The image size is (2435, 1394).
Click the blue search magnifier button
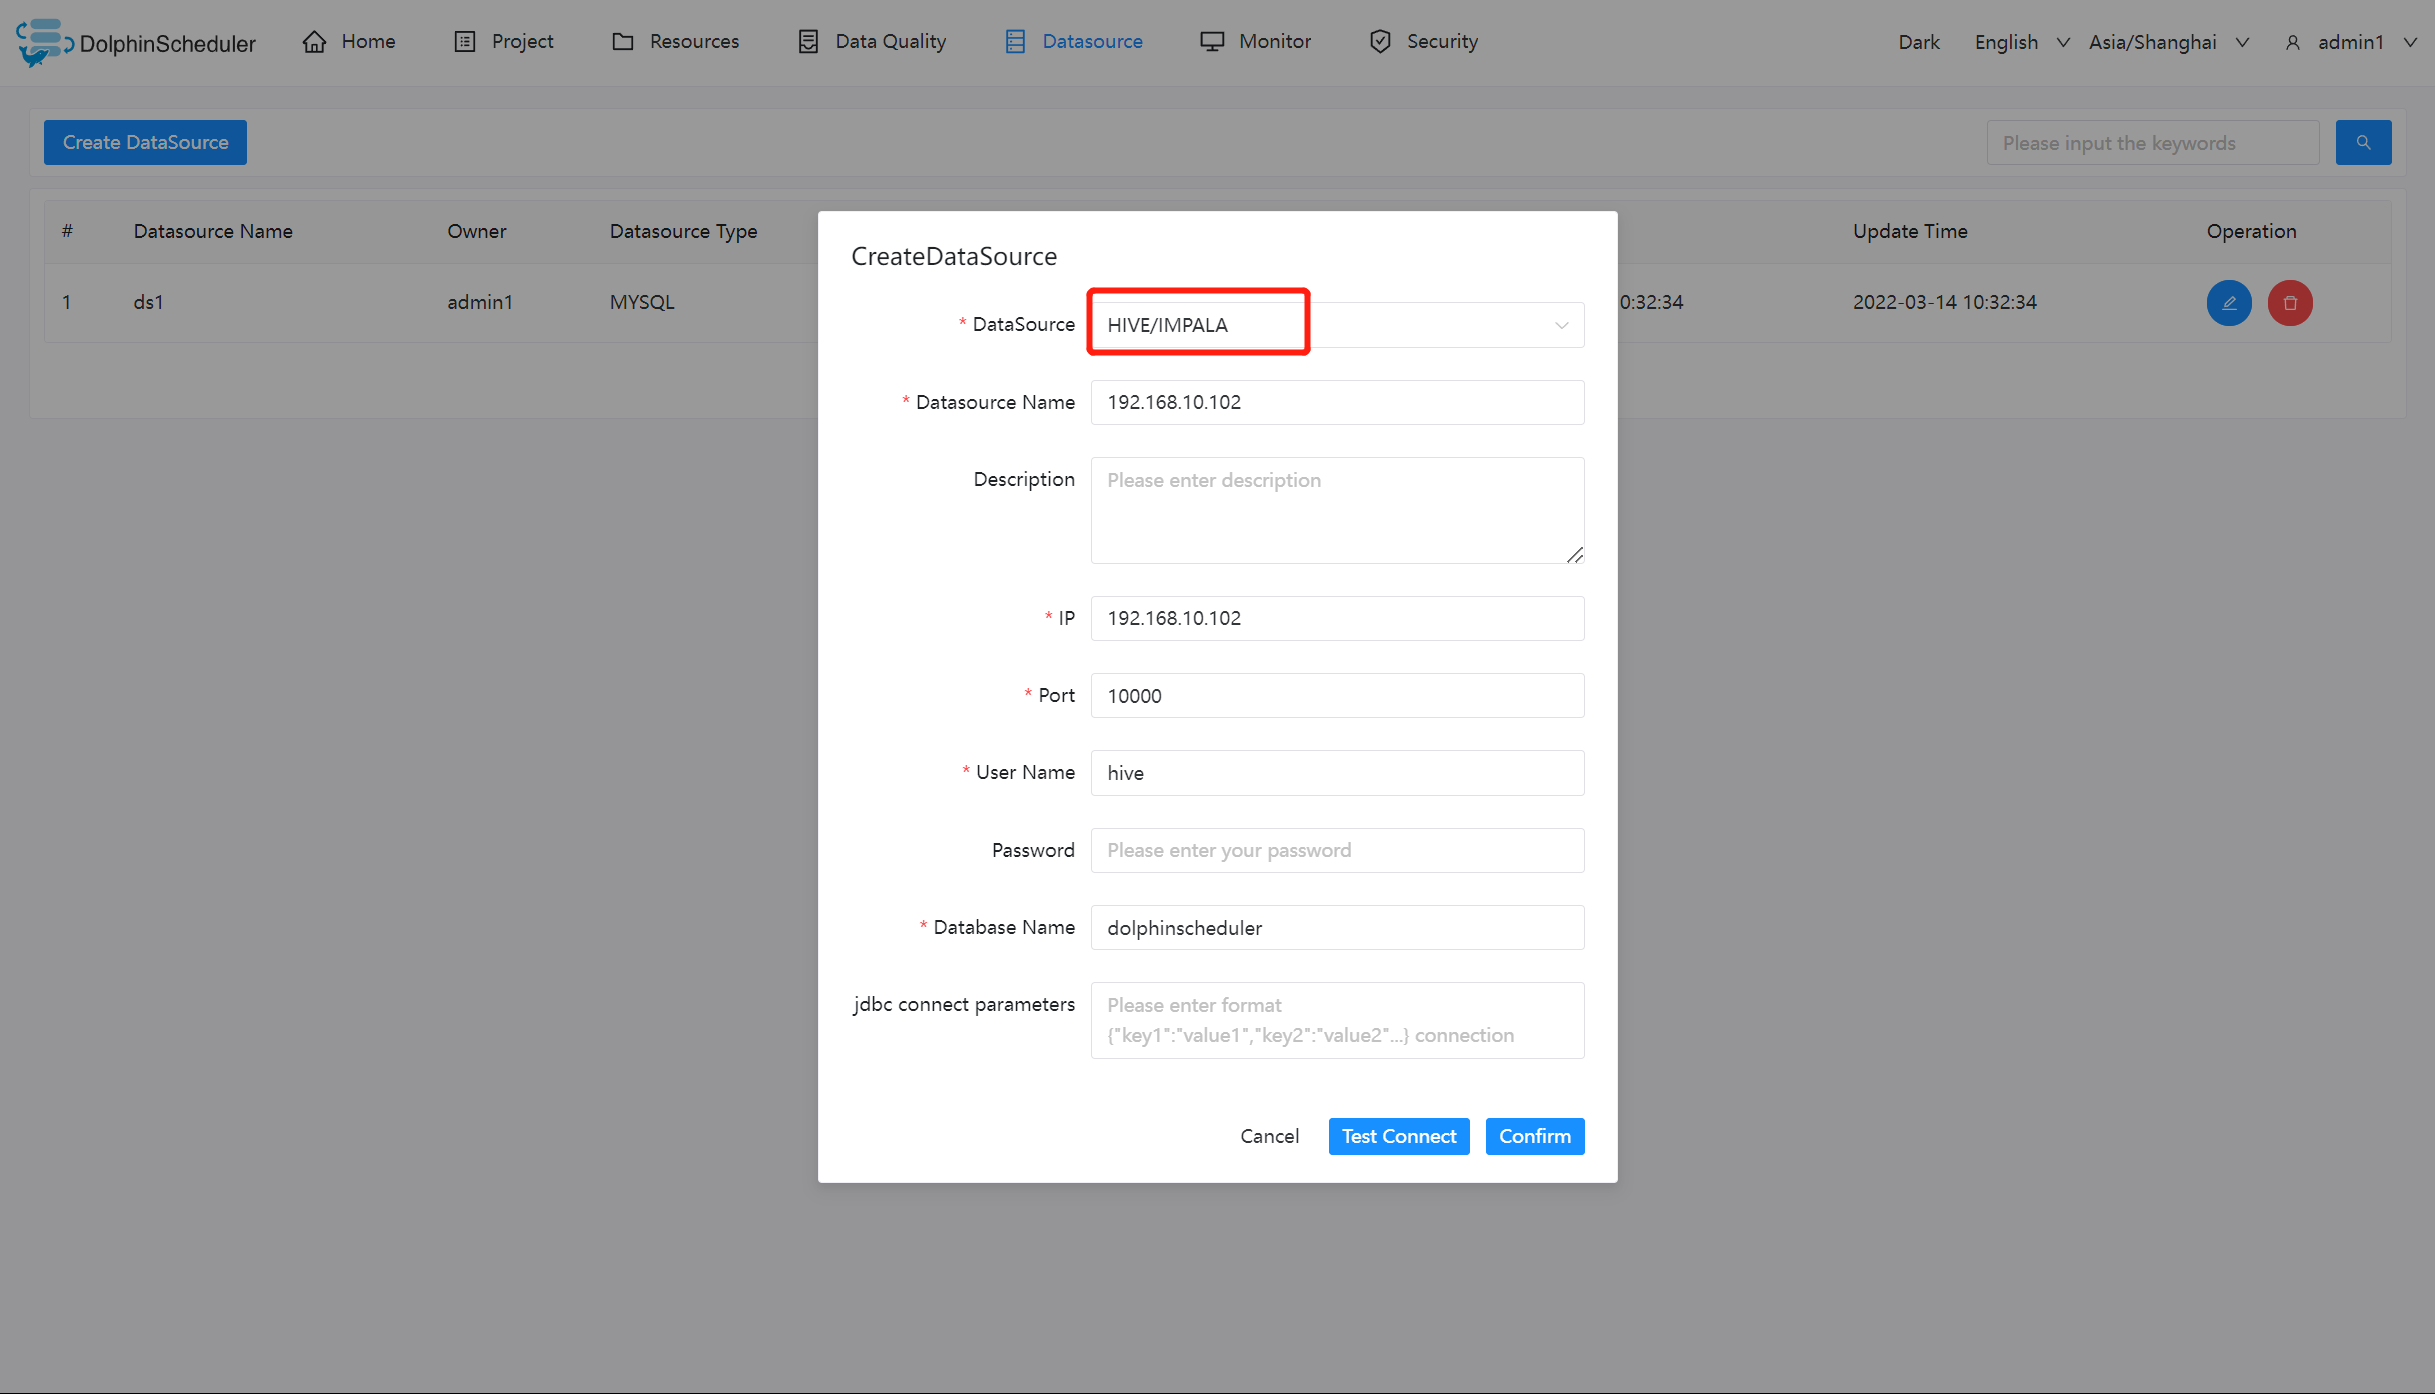pyautogui.click(x=2363, y=143)
